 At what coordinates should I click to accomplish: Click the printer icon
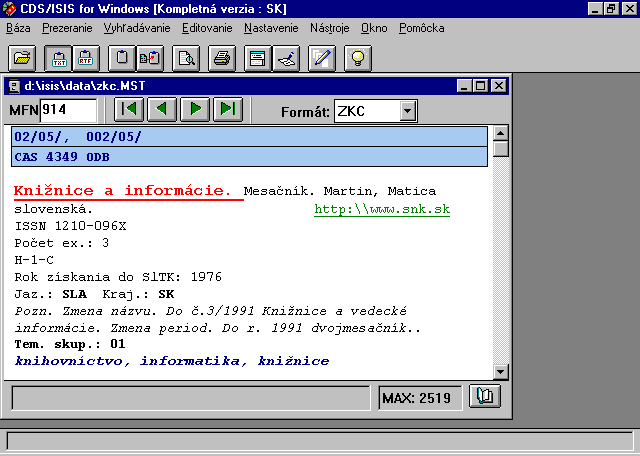coord(222,58)
